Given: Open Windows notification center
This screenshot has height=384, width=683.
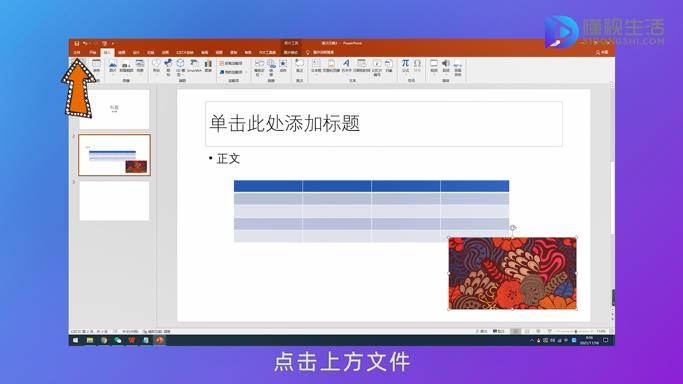Looking at the screenshot, I should point(606,340).
